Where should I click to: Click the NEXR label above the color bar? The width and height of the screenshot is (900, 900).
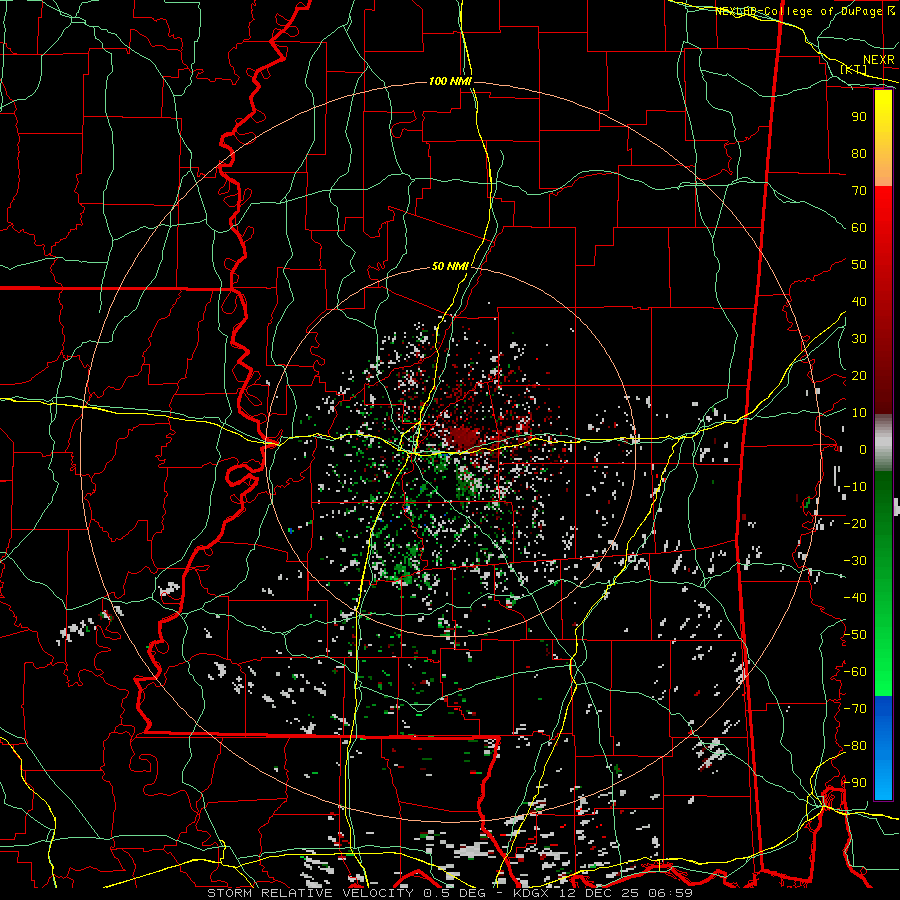point(879,60)
